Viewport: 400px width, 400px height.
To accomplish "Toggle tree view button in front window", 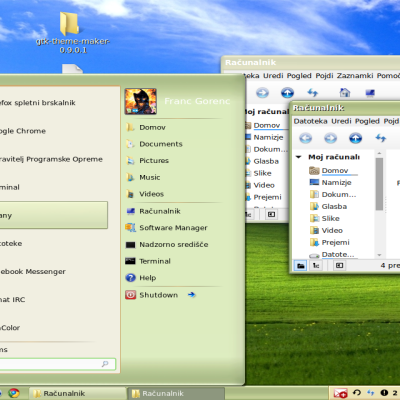I will (316, 266).
